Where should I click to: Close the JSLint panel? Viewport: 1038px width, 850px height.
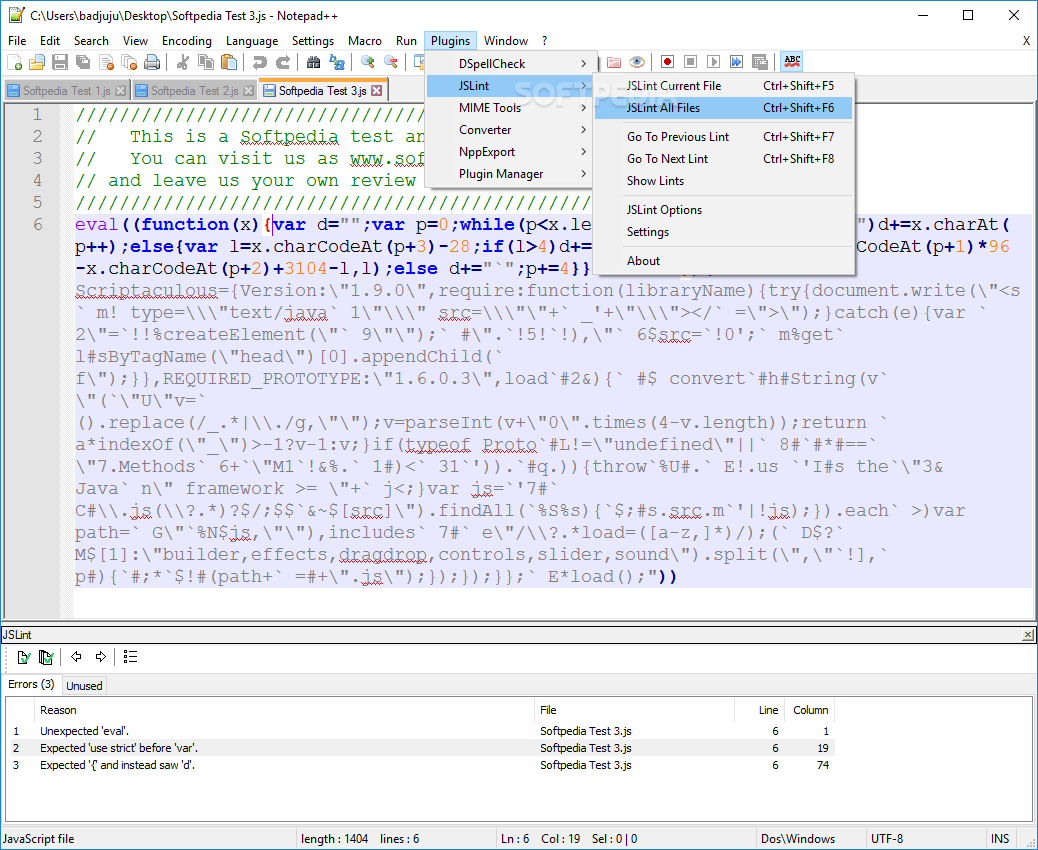[x=1027, y=635]
